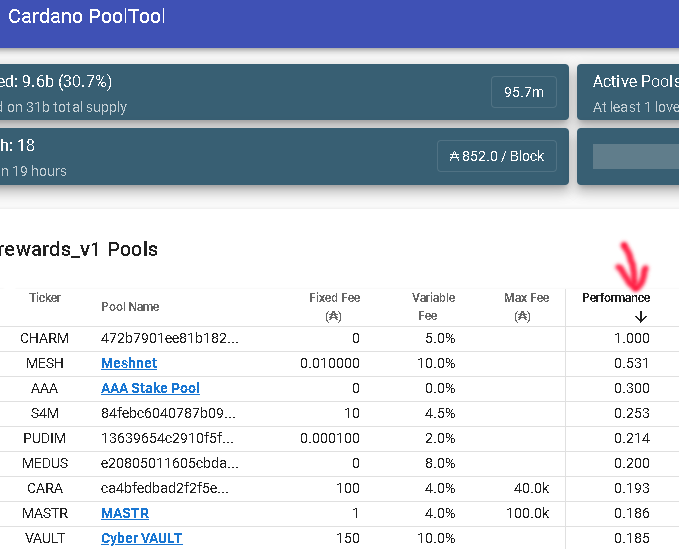Click performance value 0.253

632,413
